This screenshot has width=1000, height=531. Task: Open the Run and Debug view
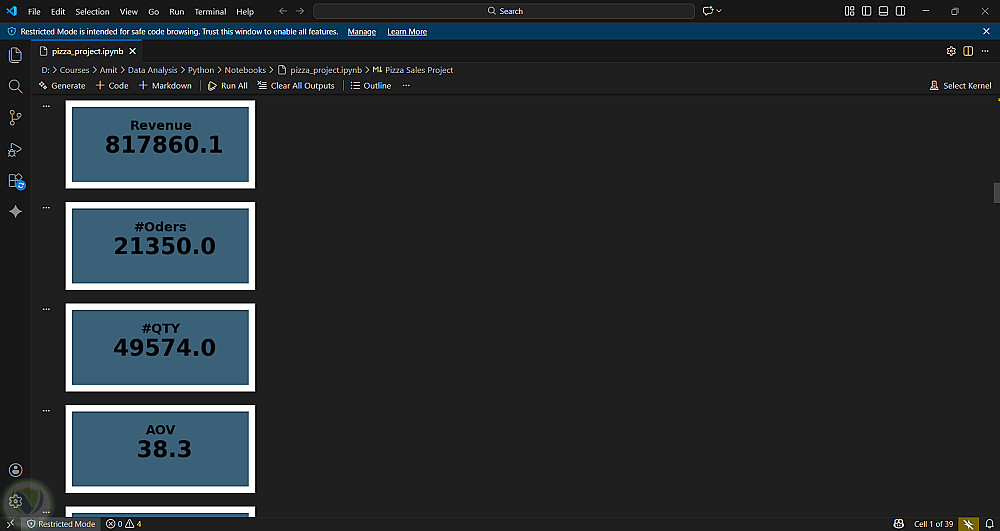[15, 150]
